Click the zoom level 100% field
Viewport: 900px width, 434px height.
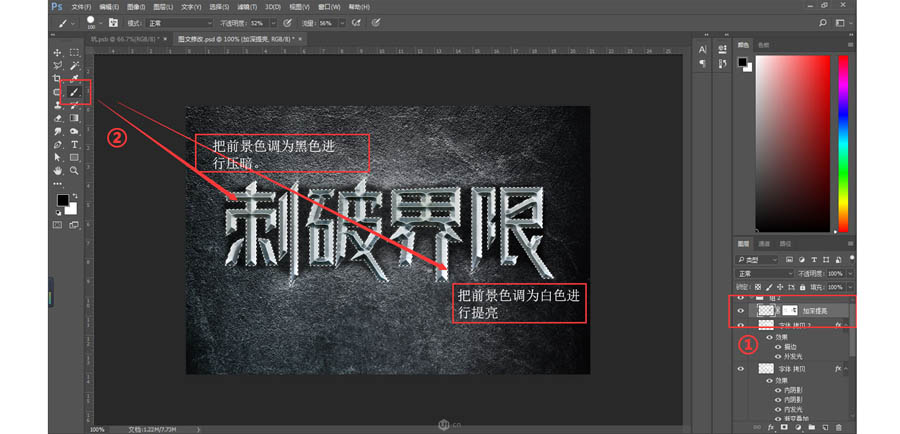(98, 429)
